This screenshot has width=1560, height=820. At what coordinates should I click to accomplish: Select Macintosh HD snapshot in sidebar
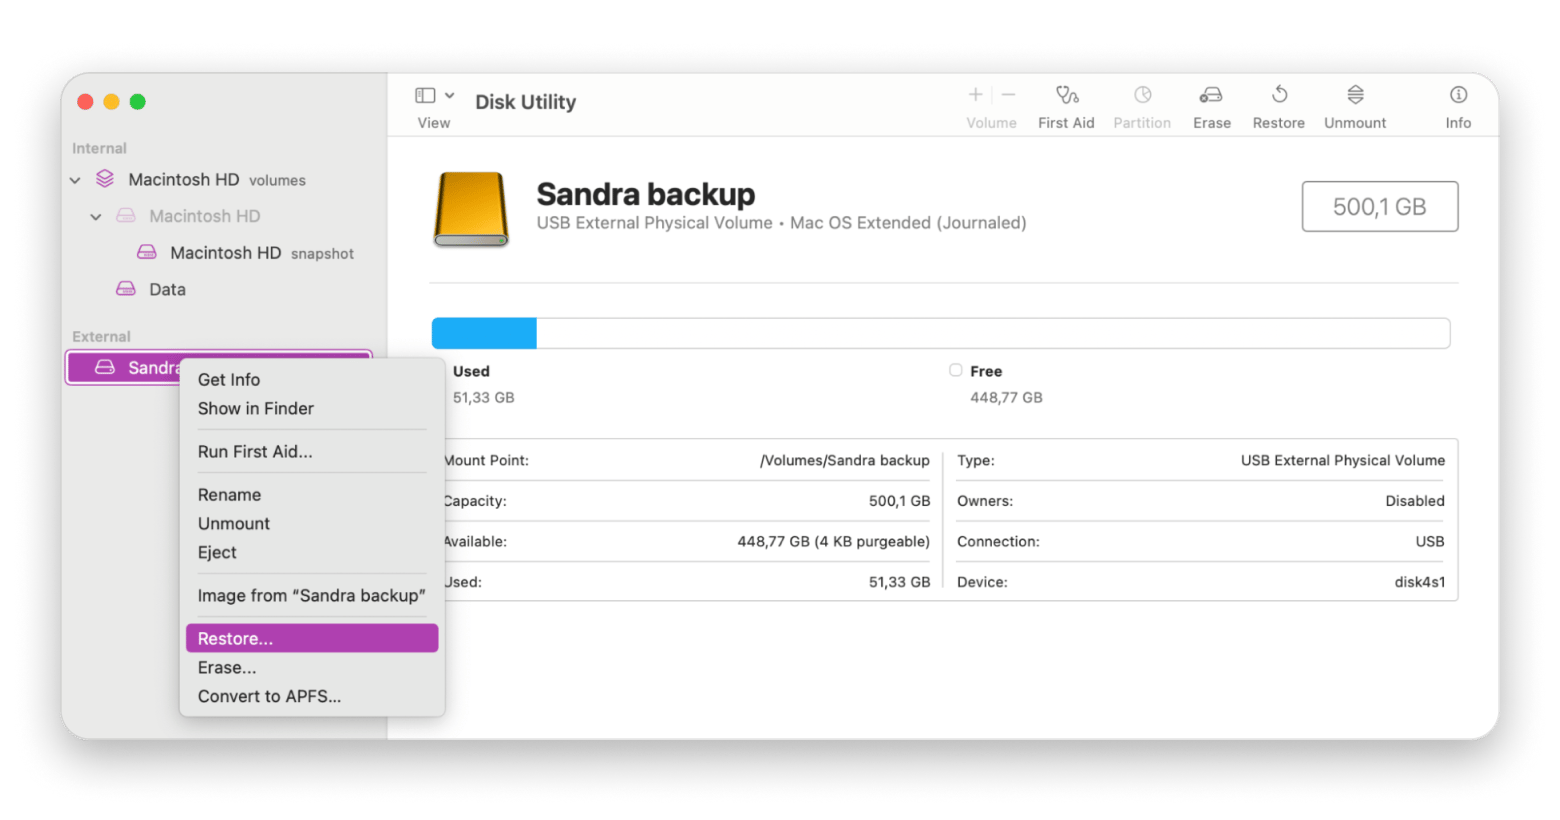pos(225,253)
